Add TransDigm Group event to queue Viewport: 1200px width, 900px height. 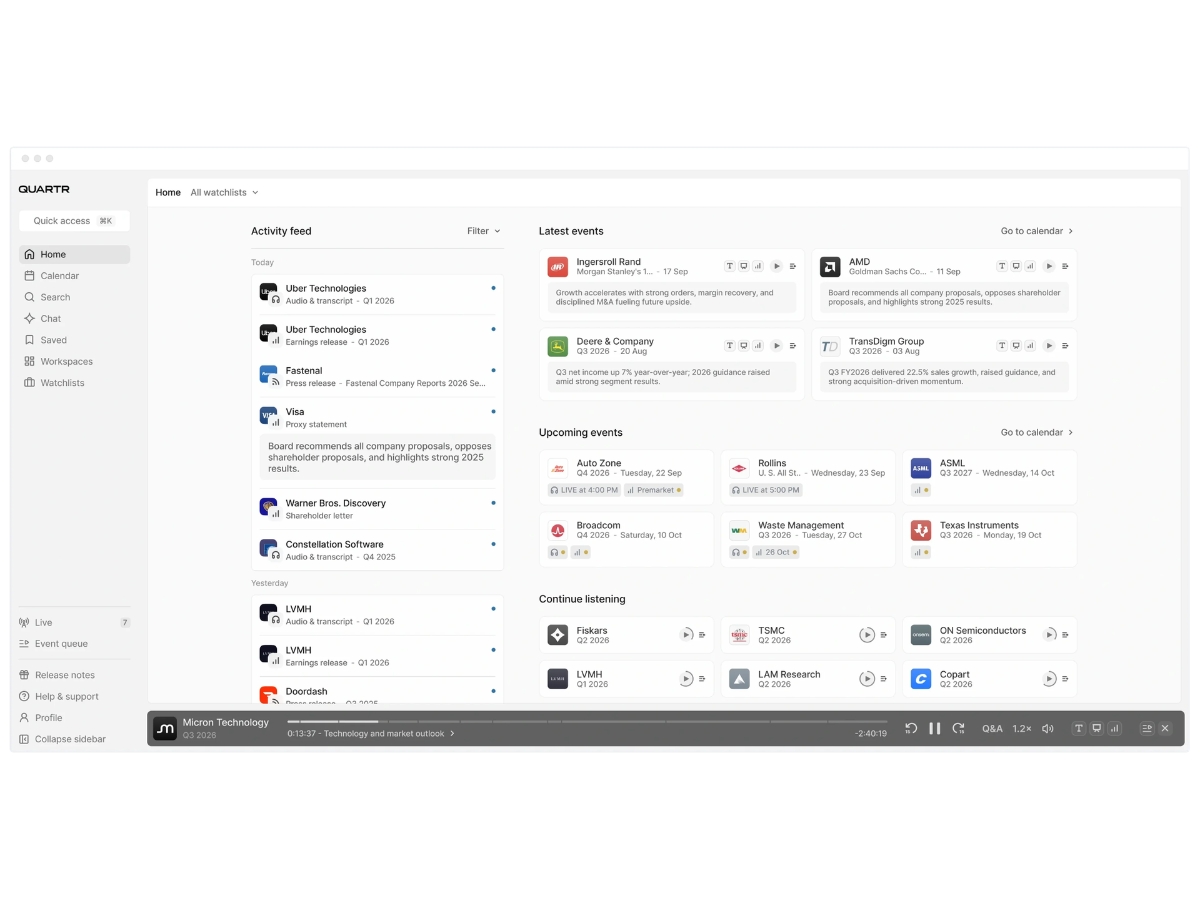click(x=1065, y=345)
